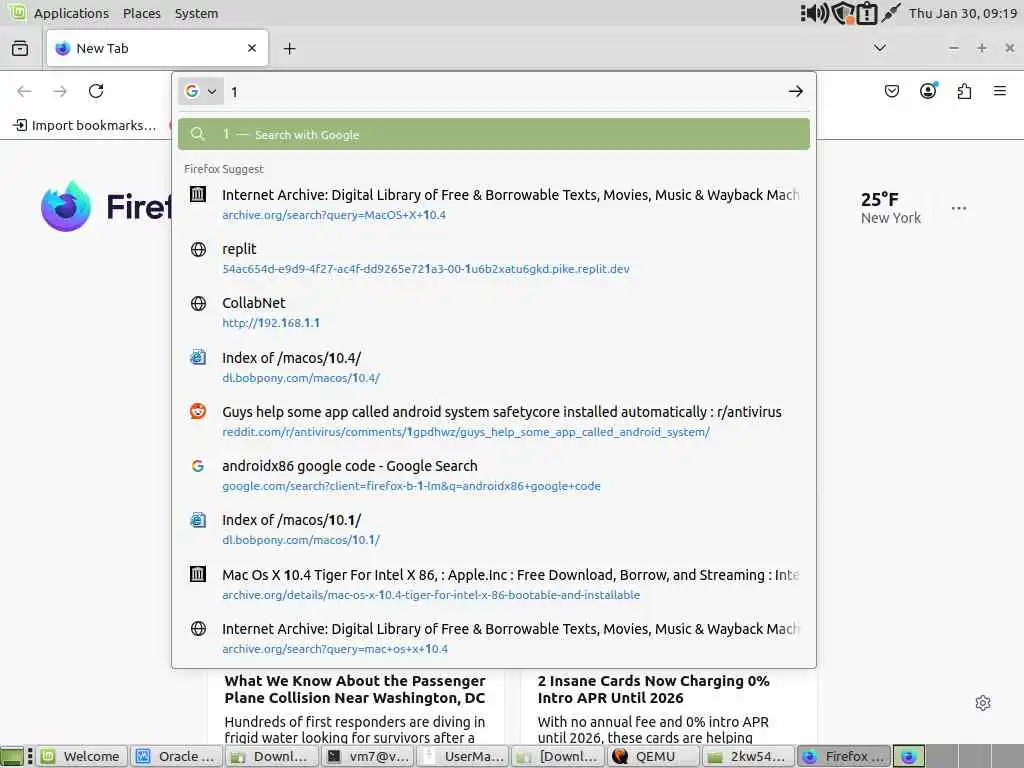Viewport: 1024px width, 768px height.
Task: Open the Applications menu
Action: [71, 13]
